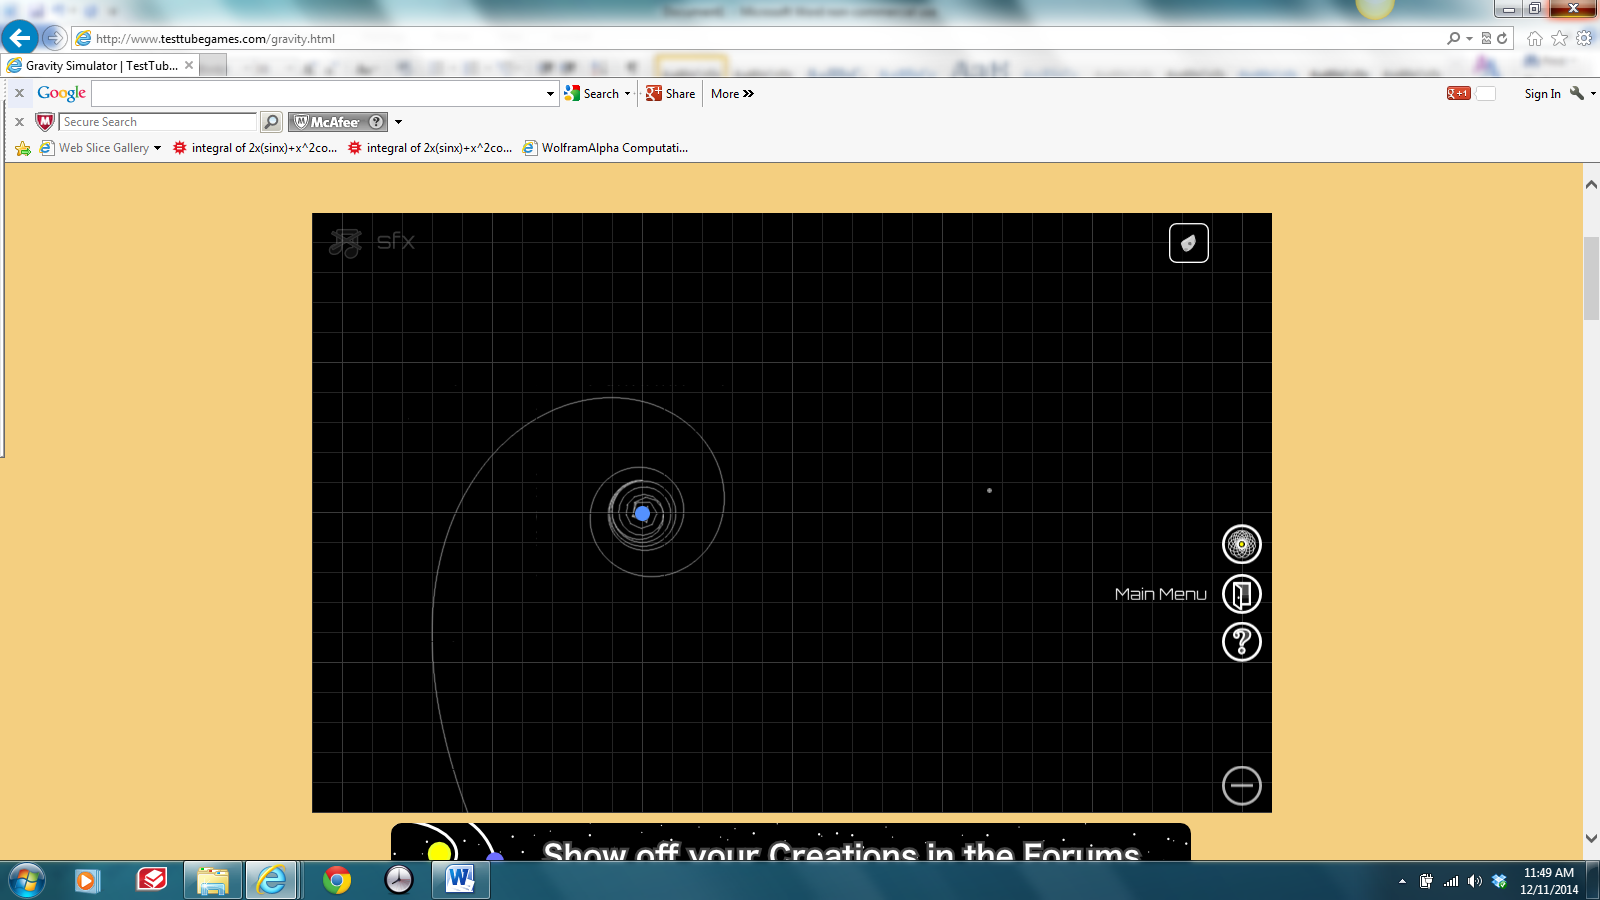The width and height of the screenshot is (1600, 900).
Task: Click the page scrollbar down arrow
Action: pyautogui.click(x=1591, y=839)
